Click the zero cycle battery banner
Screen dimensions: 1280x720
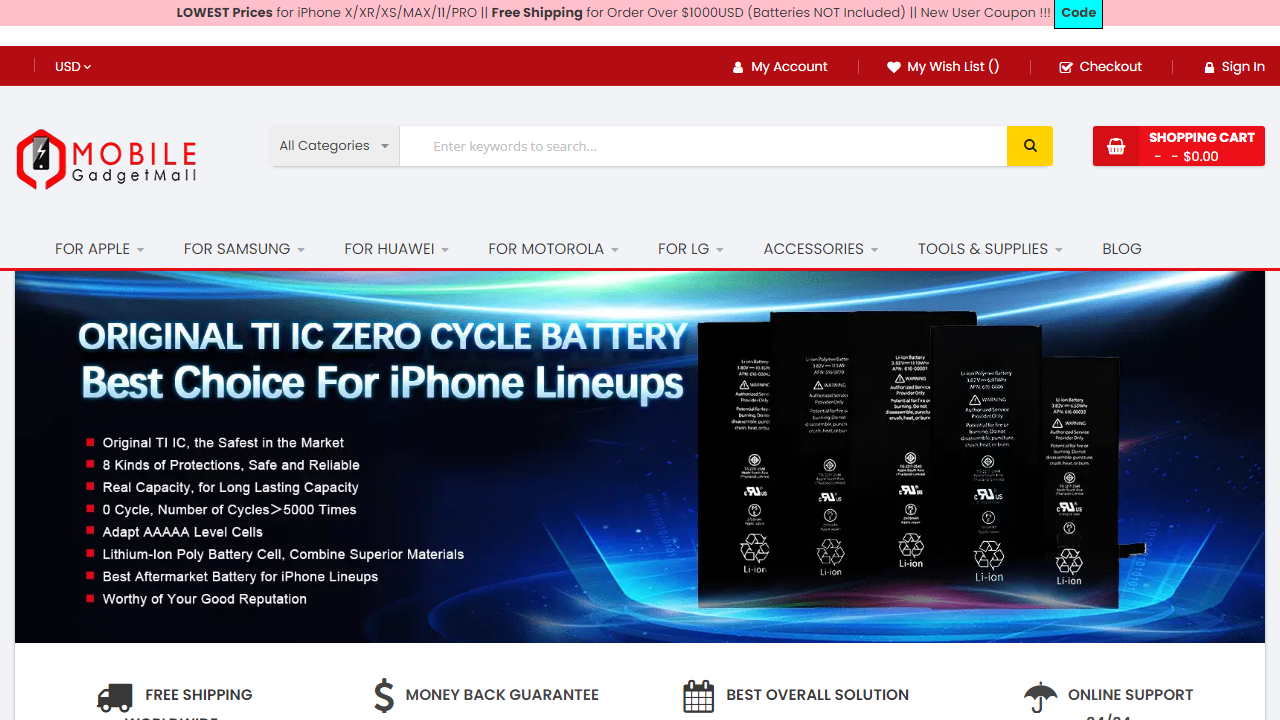640,457
